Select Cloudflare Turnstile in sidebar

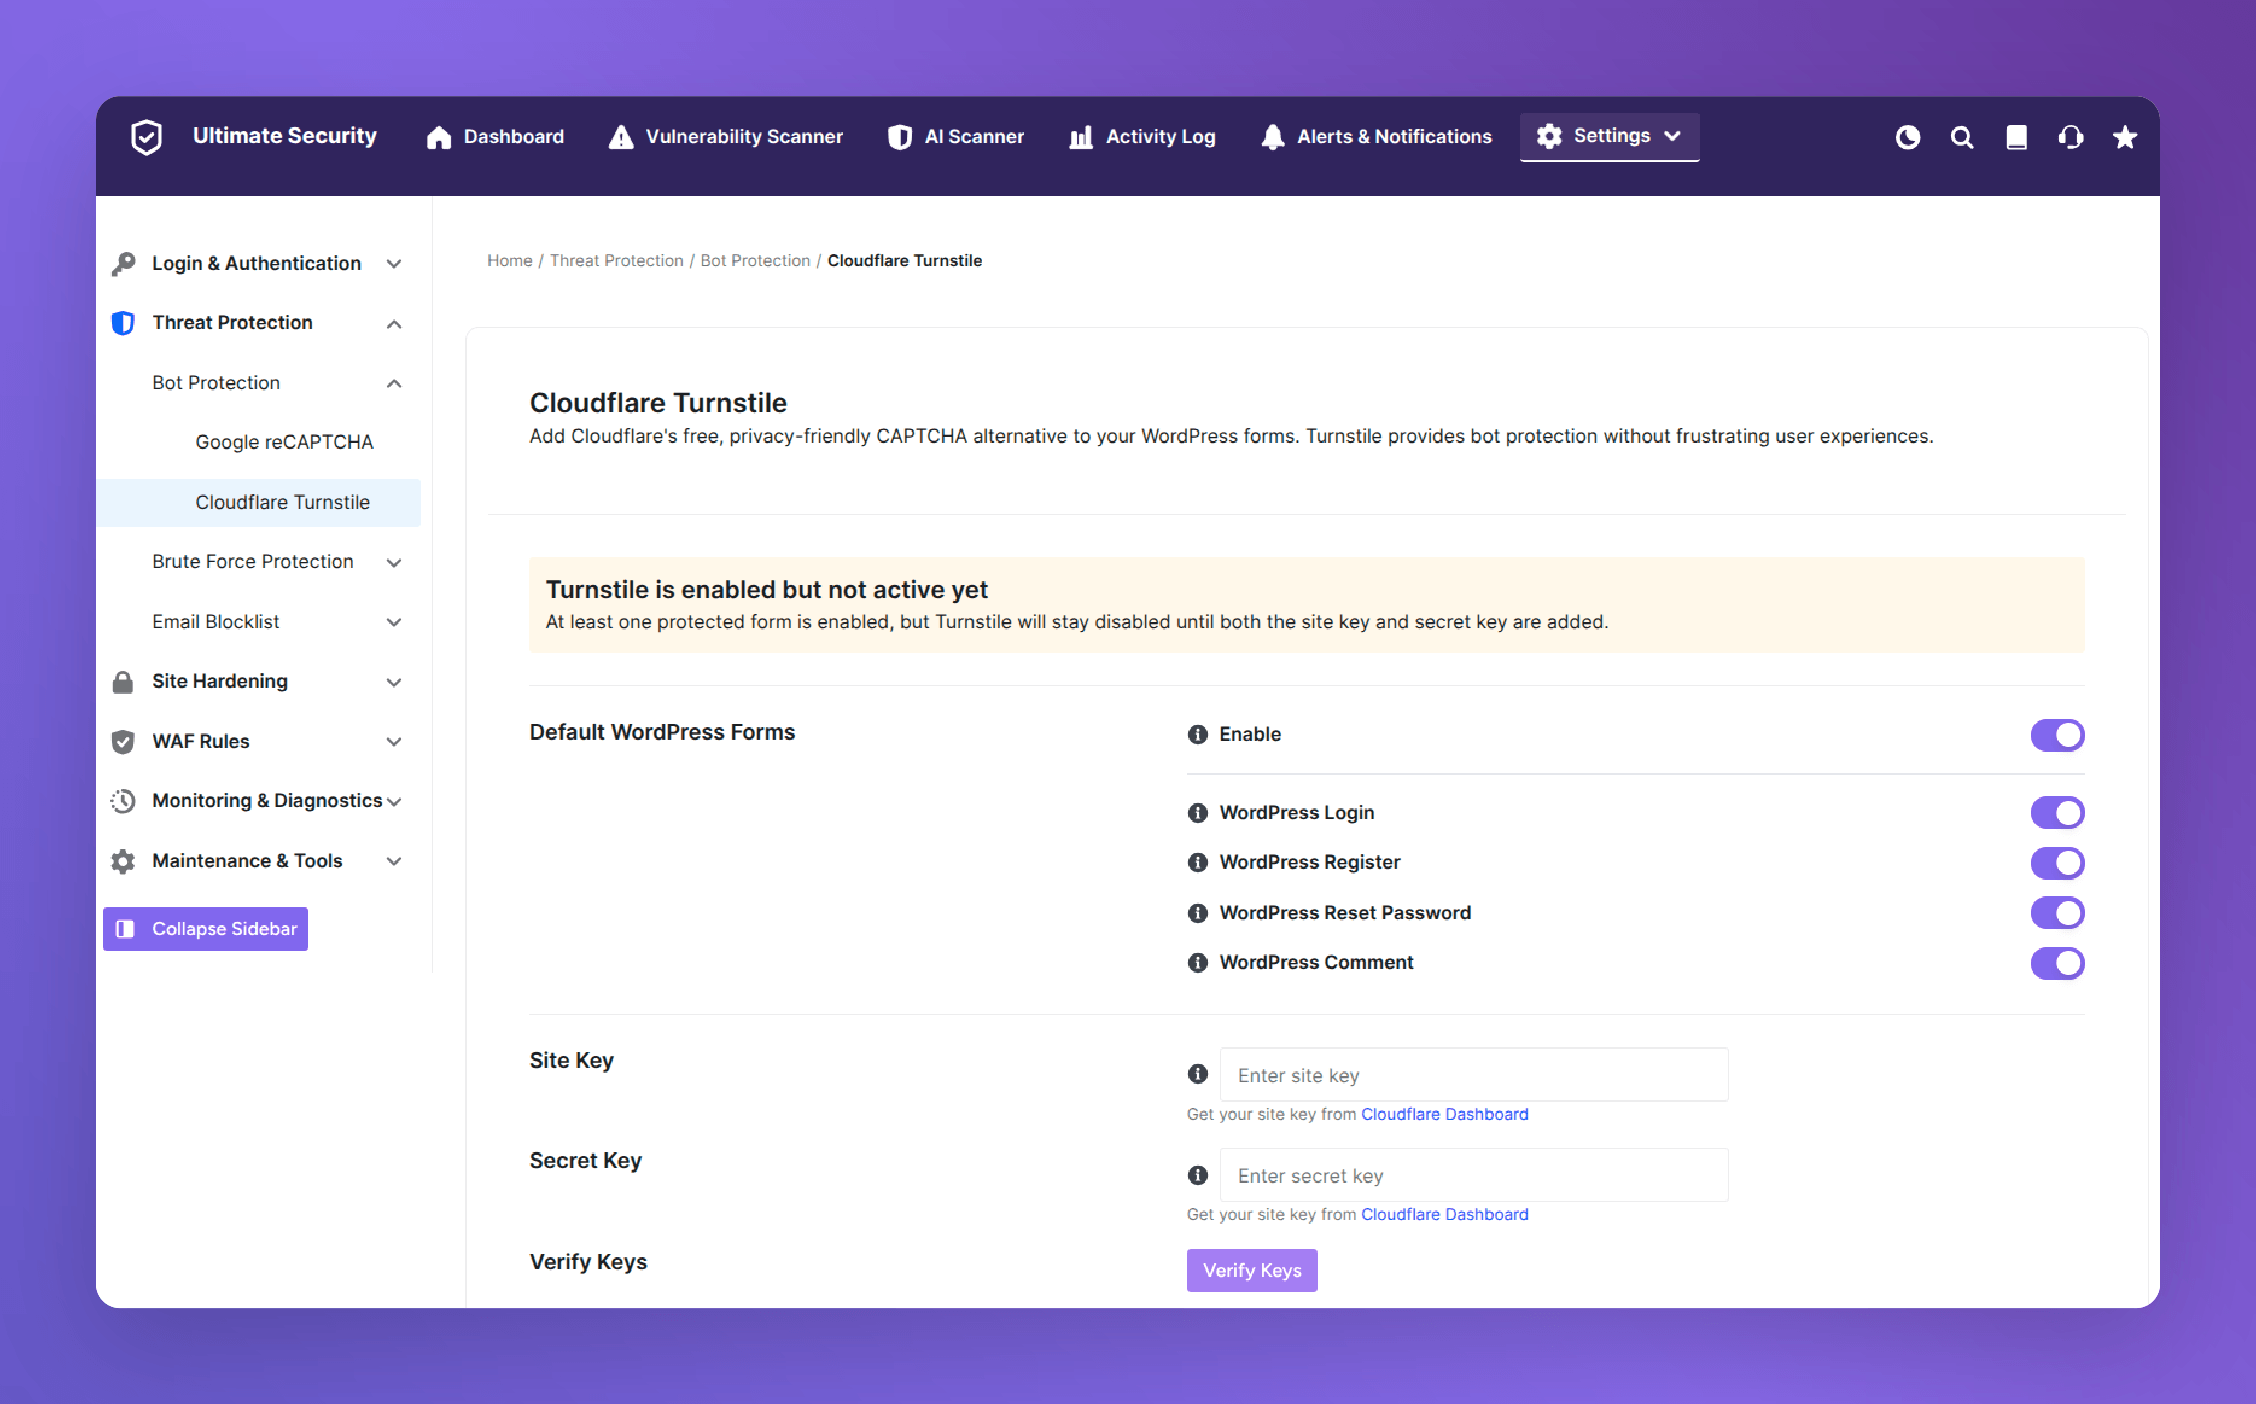coord(259,502)
